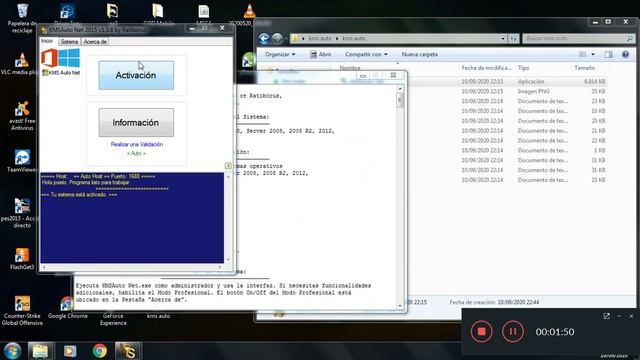The width and height of the screenshot is (640, 360).
Task: Click Abrir in Explorer toolbar
Action: pyautogui.click(x=320, y=54)
